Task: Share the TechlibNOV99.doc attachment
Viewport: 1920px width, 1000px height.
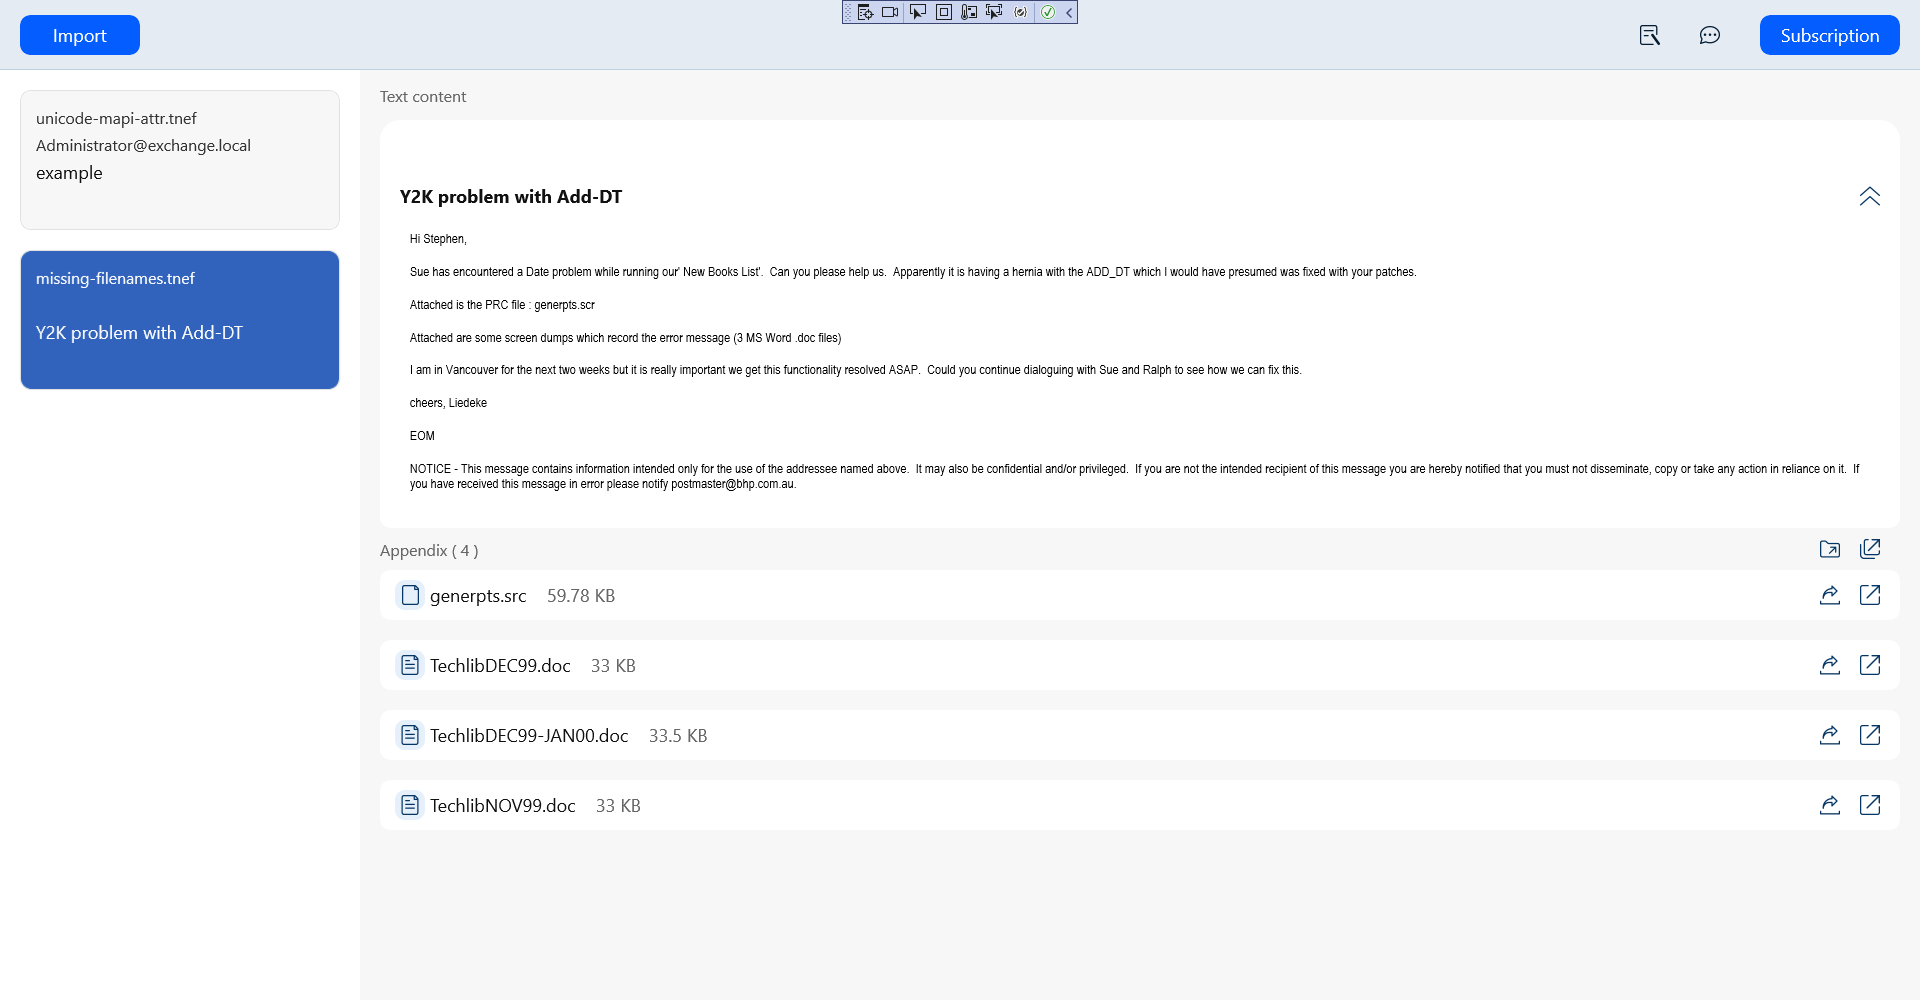Action: (1830, 804)
